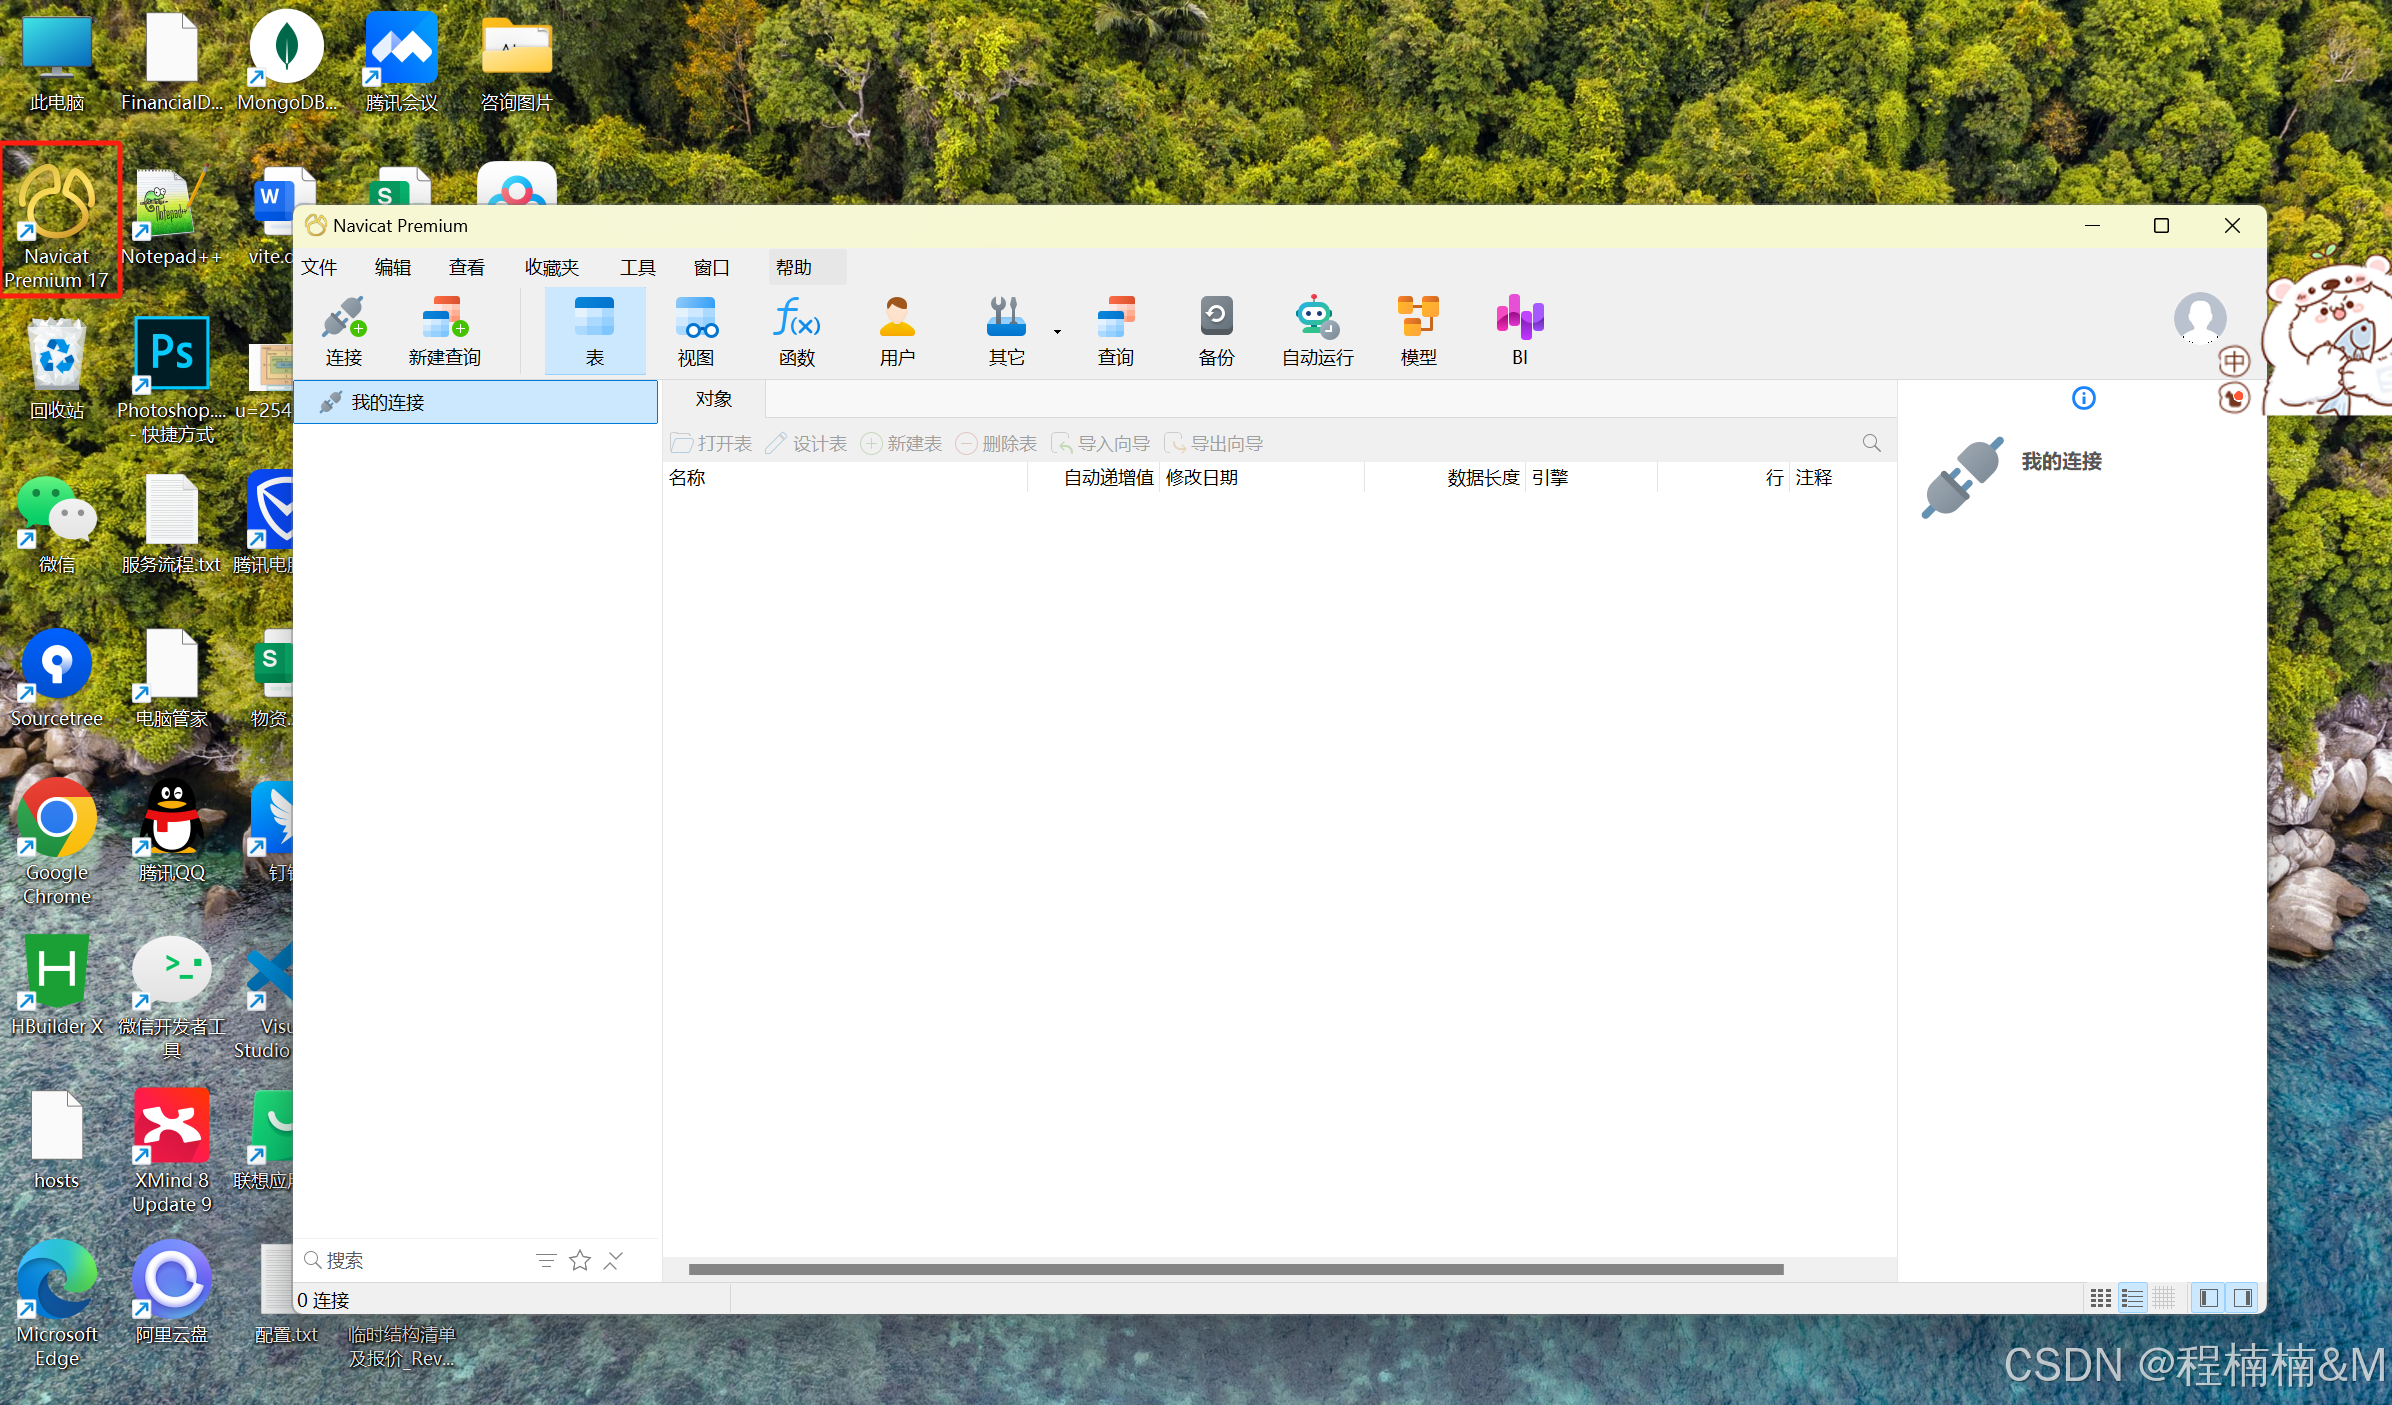Expand the 其它 dropdown arrow
This screenshot has height=1405, width=2392.
pyautogui.click(x=1057, y=331)
